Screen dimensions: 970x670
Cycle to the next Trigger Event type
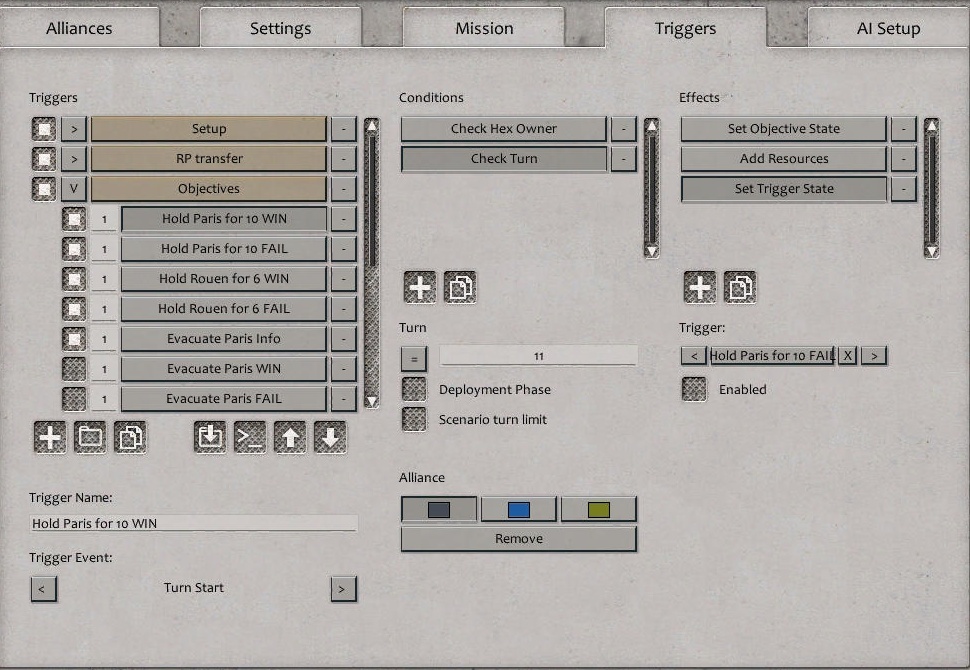coord(343,589)
